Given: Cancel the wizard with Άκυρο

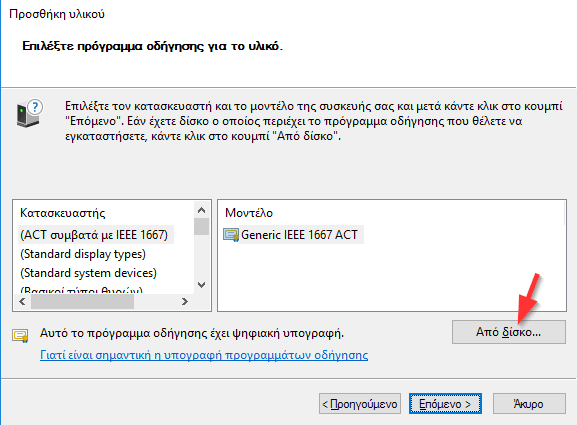Looking at the screenshot, I should (x=529, y=404).
